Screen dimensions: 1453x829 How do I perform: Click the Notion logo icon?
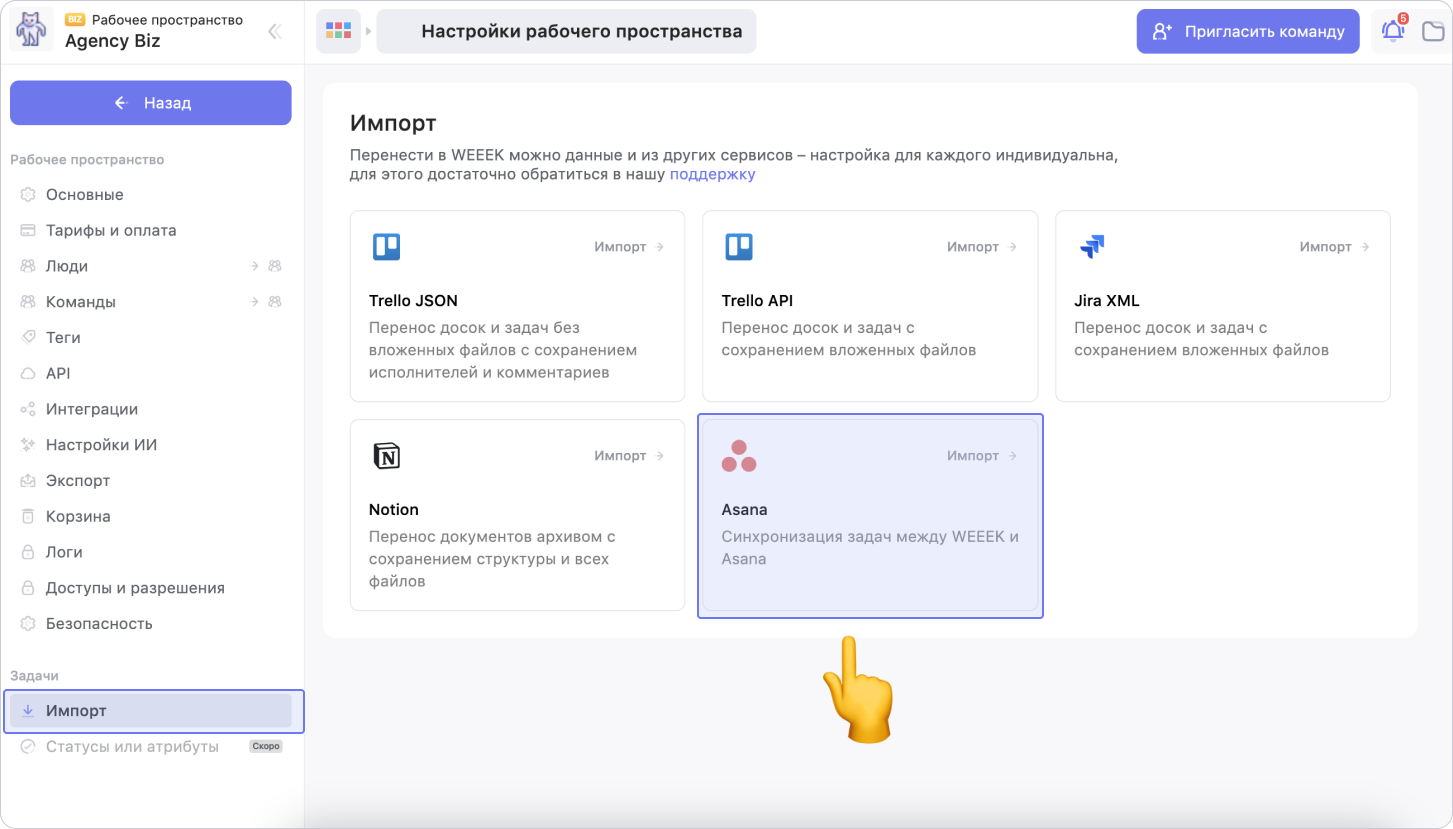coord(386,456)
